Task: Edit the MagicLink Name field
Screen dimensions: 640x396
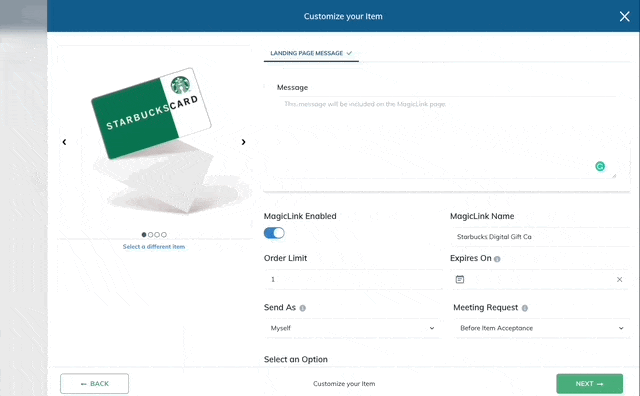Action: point(540,237)
